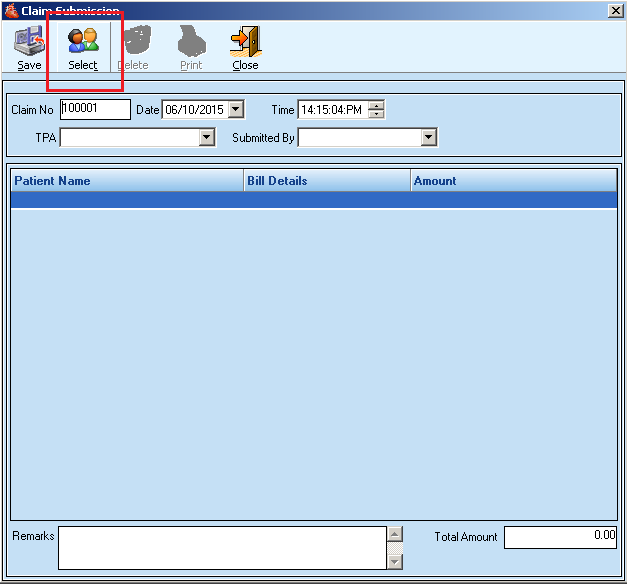Click the Close door icon in toolbar
Image resolution: width=627 pixels, height=584 pixels.
pyautogui.click(x=245, y=42)
